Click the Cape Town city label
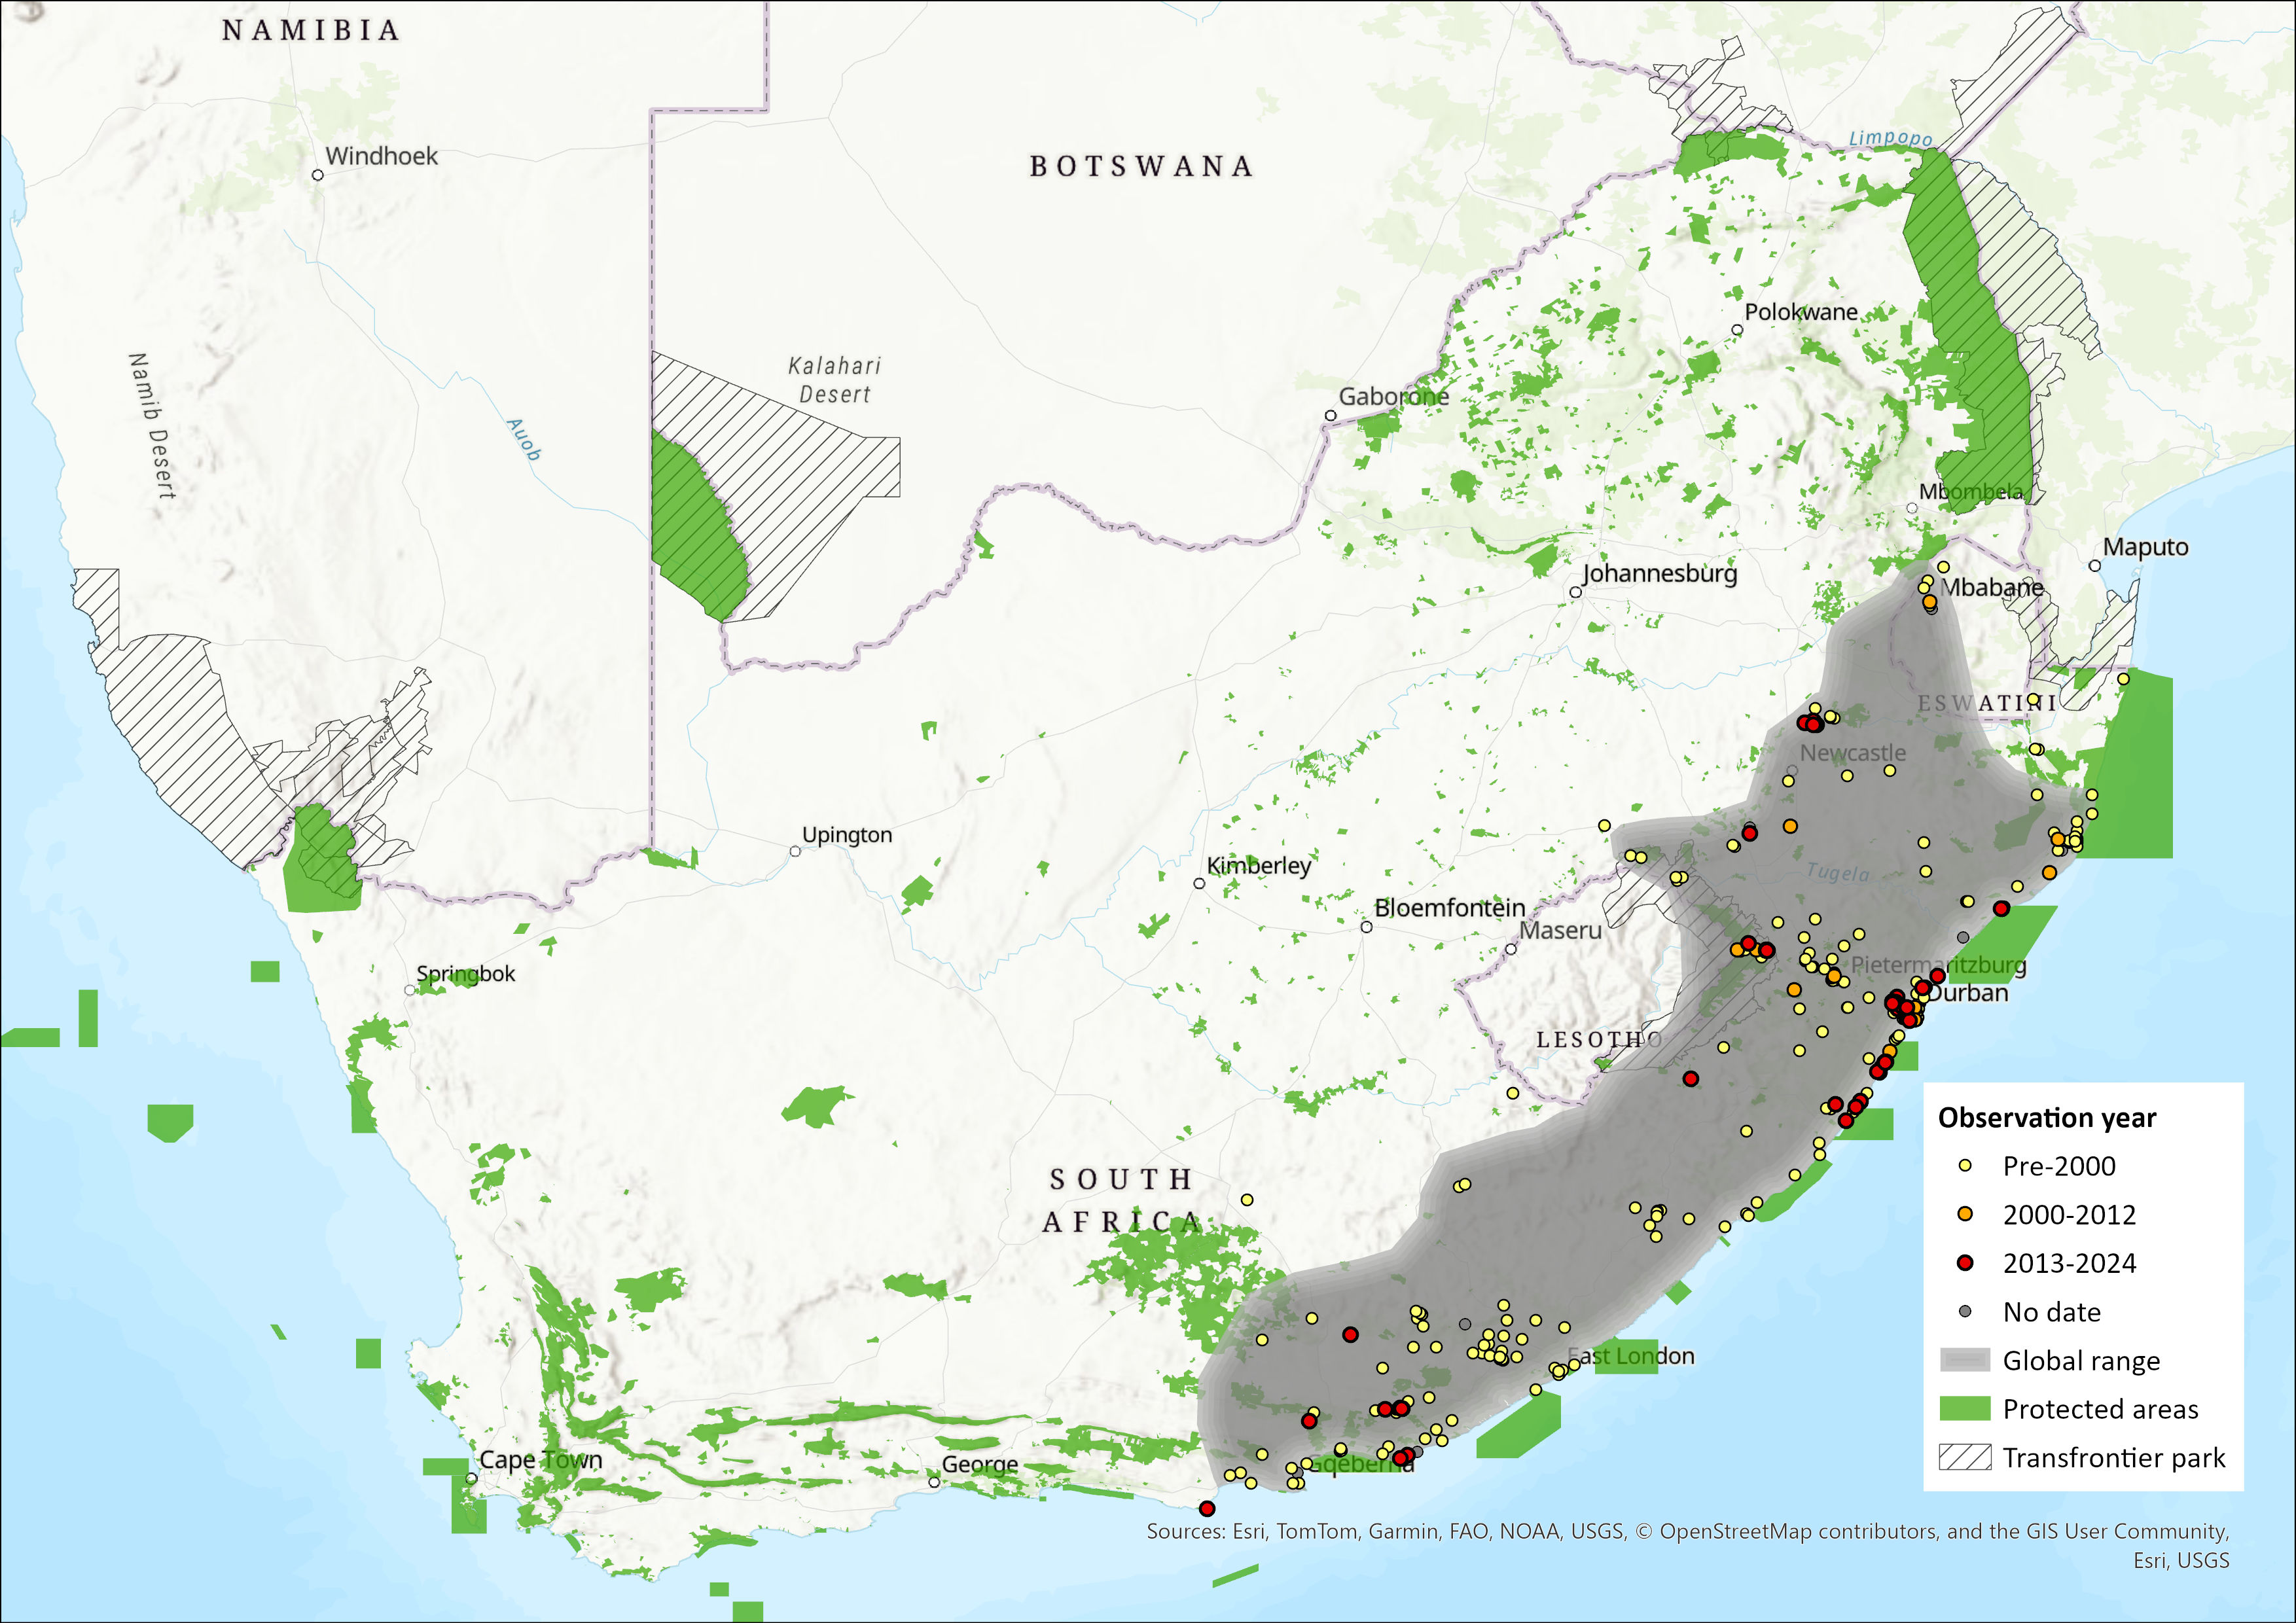 coord(541,1459)
